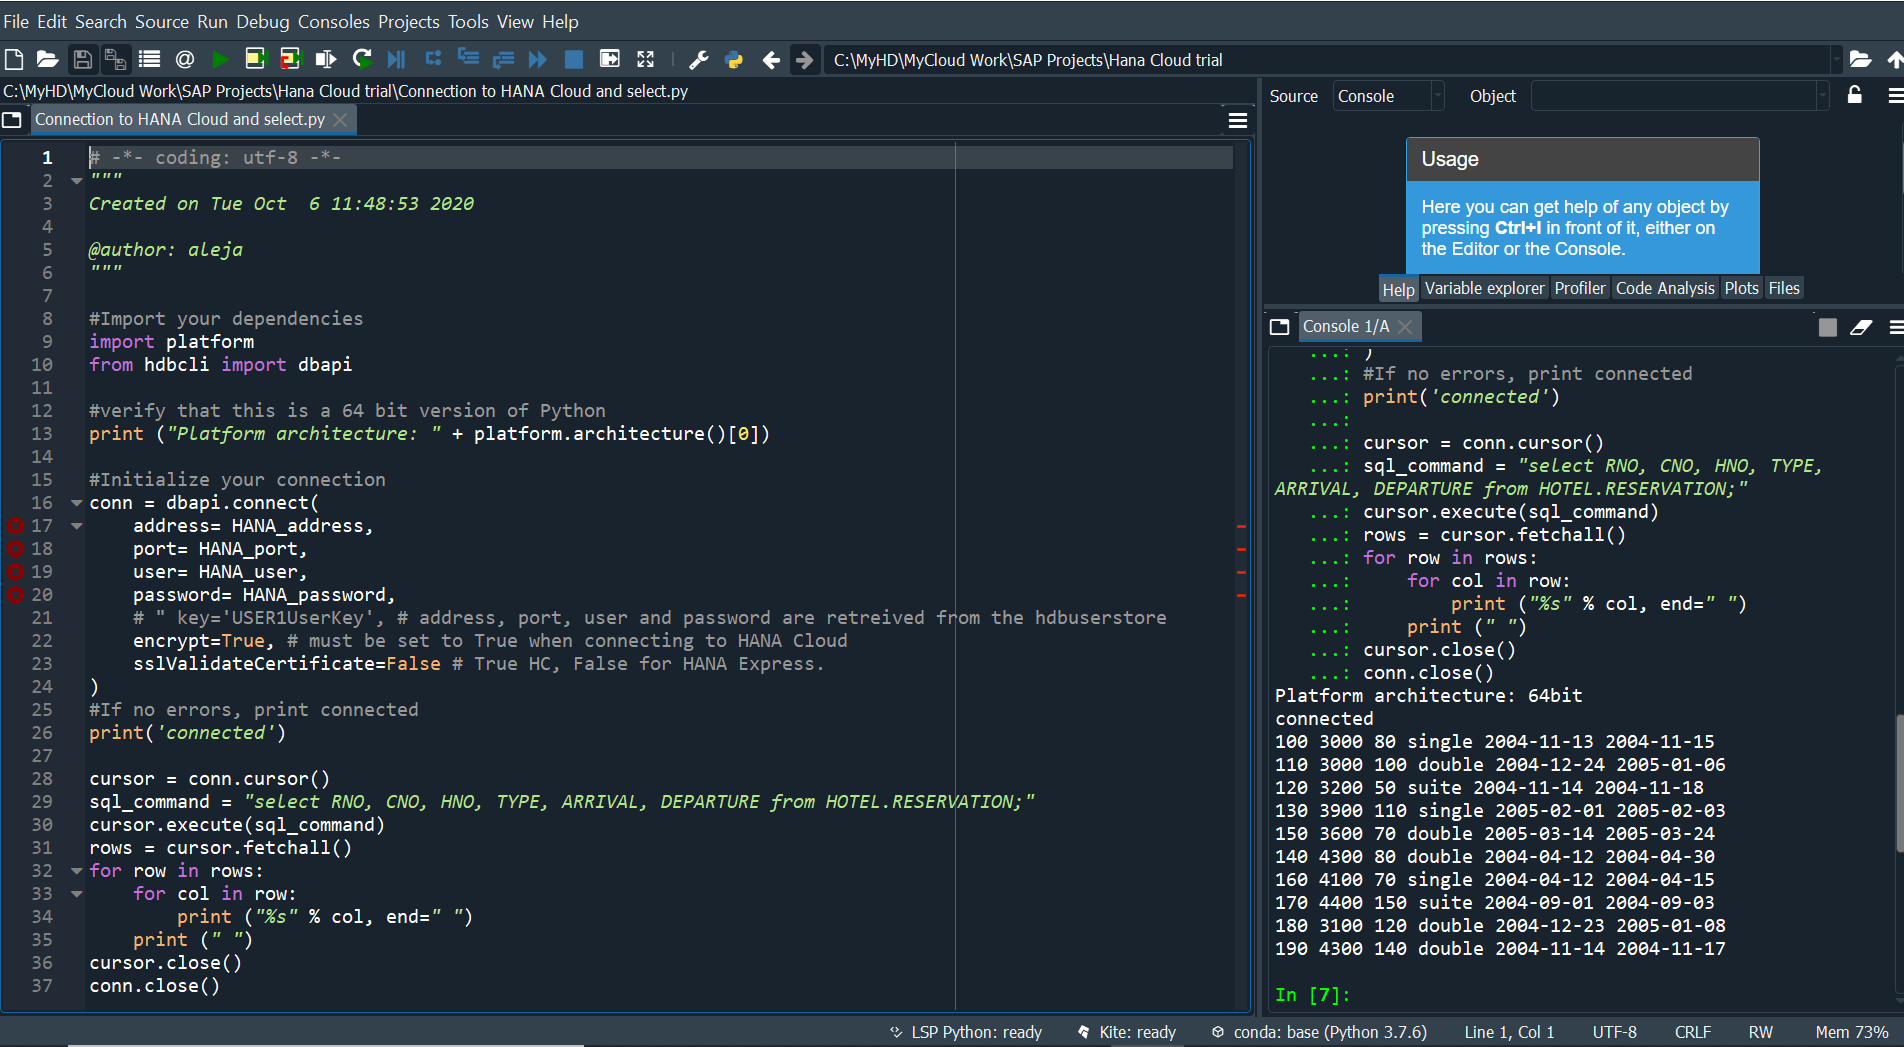Go back with the left arrow

tap(770, 60)
